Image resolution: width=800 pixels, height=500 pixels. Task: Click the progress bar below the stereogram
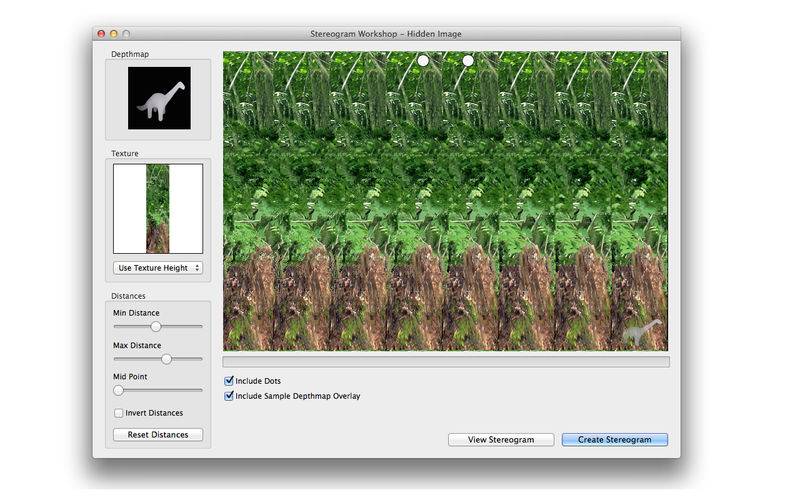[x=446, y=362]
